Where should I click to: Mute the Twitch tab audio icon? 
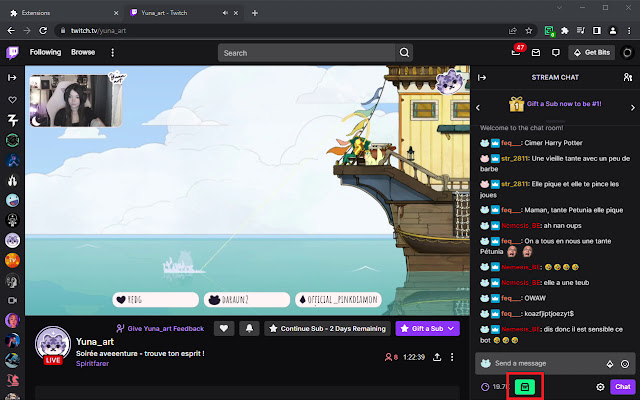pos(225,13)
